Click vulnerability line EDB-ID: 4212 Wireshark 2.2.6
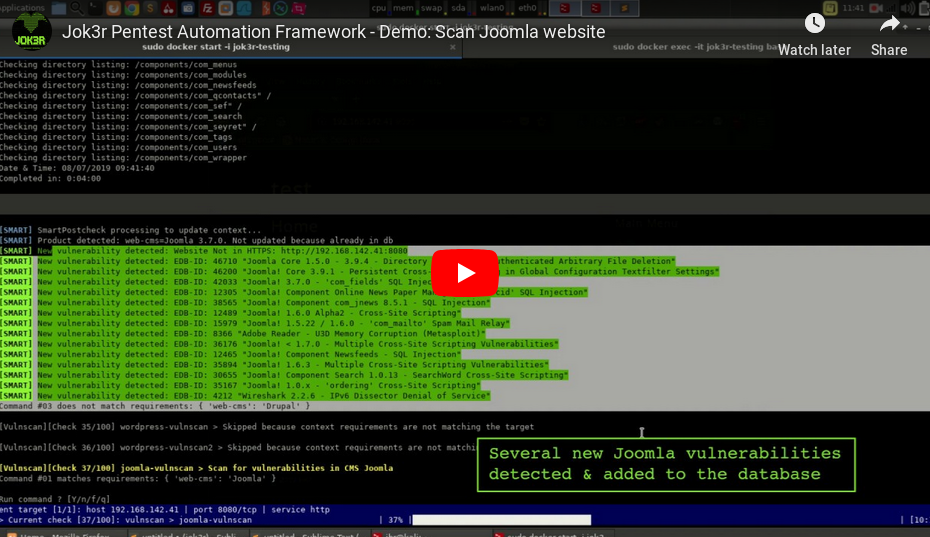 point(246,396)
